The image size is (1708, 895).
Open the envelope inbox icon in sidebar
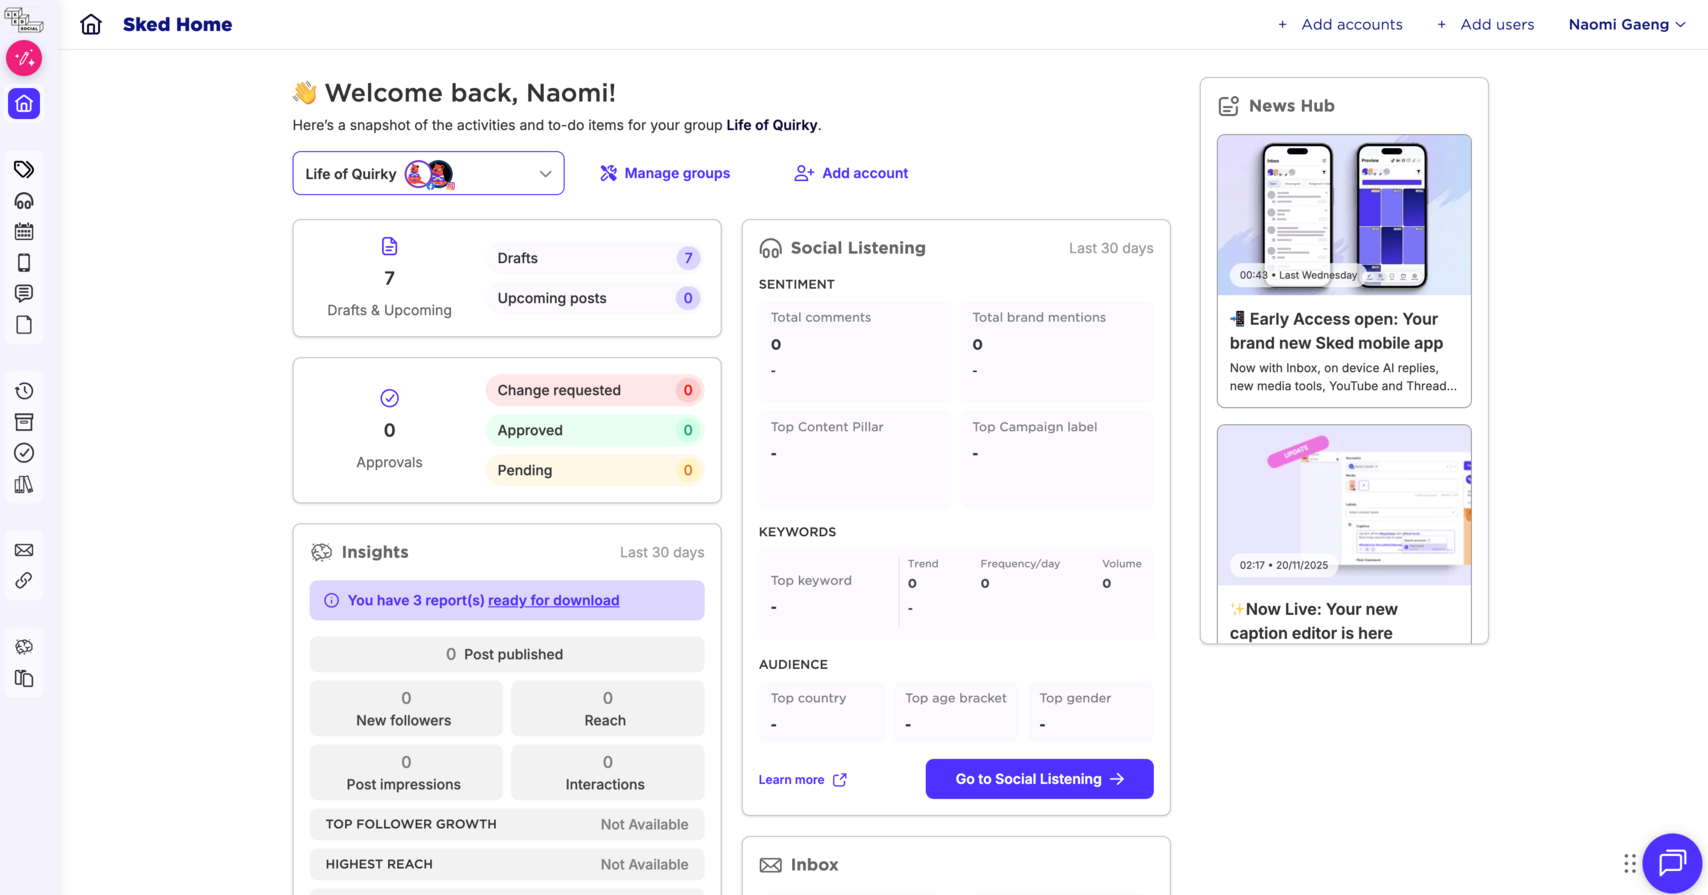click(24, 550)
